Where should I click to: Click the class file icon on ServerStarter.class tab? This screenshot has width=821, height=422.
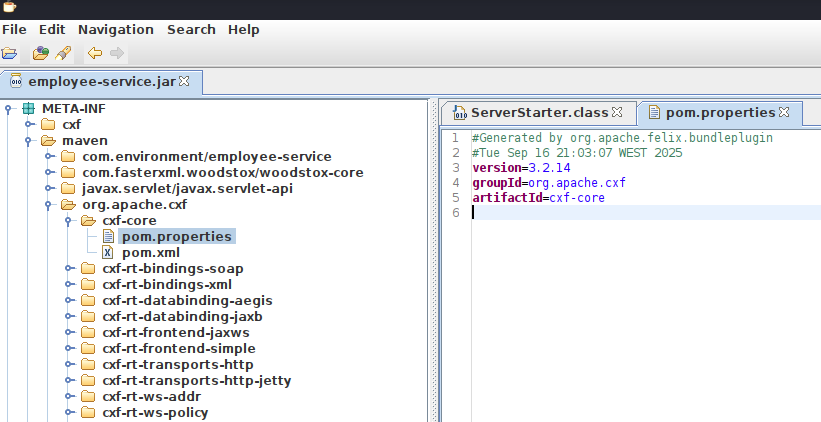tap(460, 113)
